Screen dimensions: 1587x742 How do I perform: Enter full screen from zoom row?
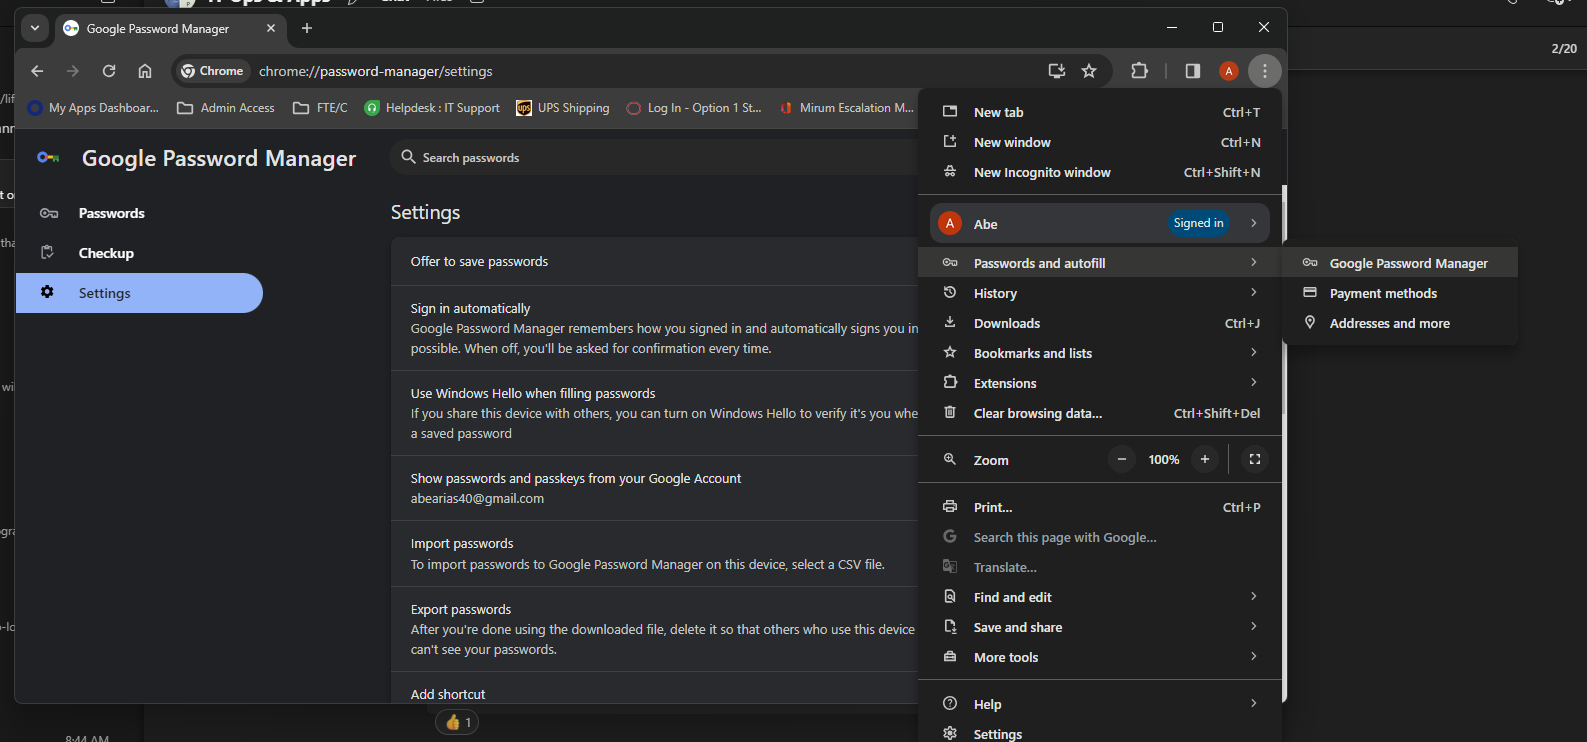(x=1255, y=459)
